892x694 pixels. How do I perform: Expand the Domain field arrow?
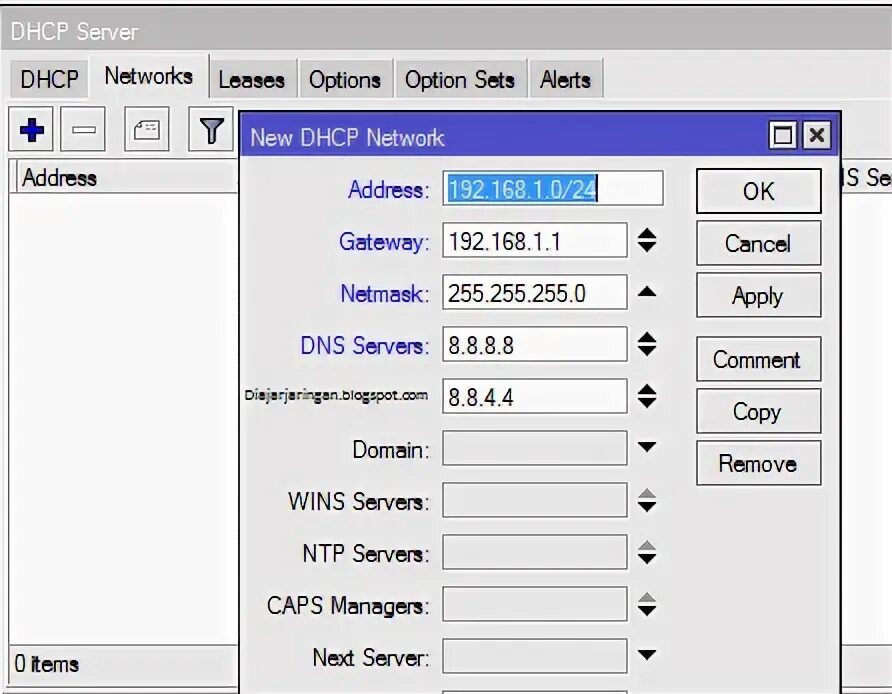tap(647, 447)
